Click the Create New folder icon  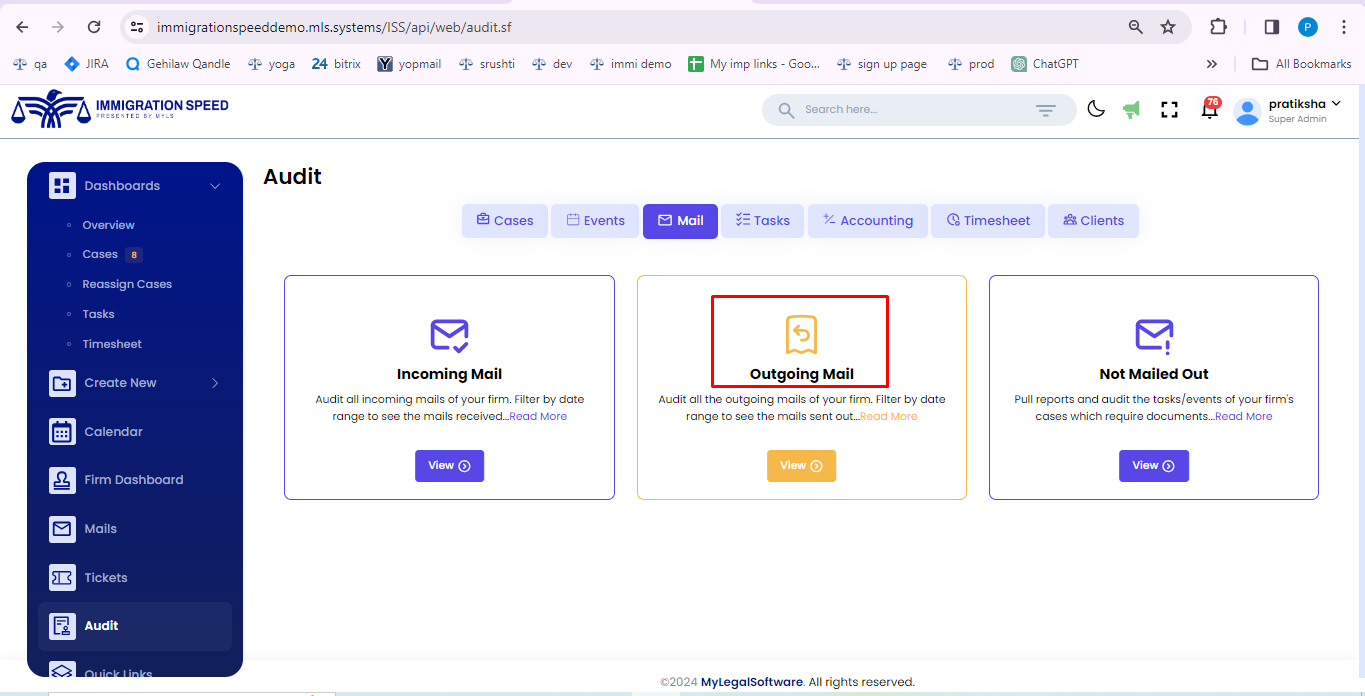click(x=62, y=383)
